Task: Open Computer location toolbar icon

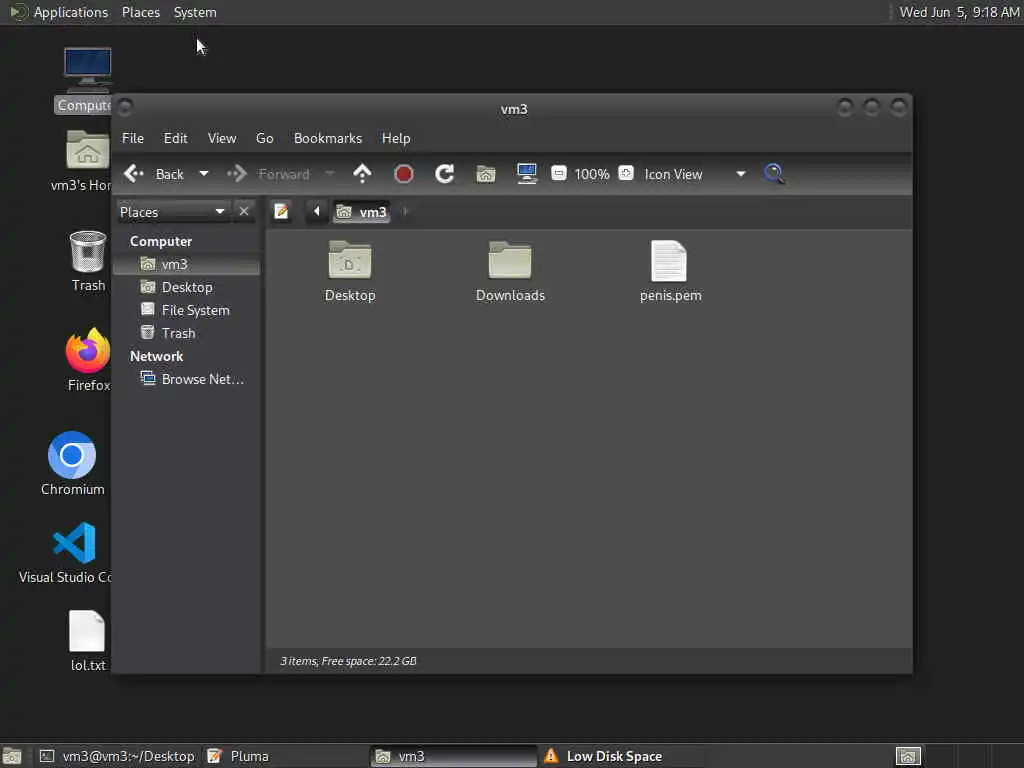Action: pos(526,174)
